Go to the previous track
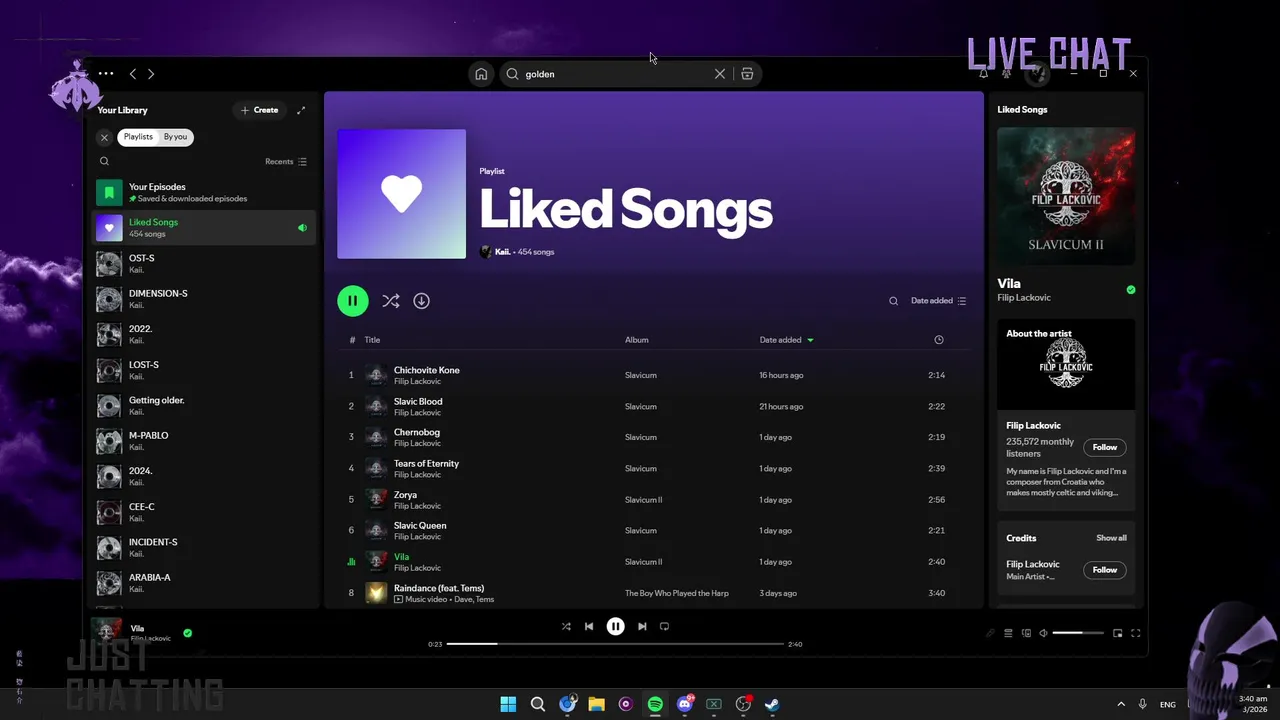This screenshot has width=1280, height=720. click(589, 626)
